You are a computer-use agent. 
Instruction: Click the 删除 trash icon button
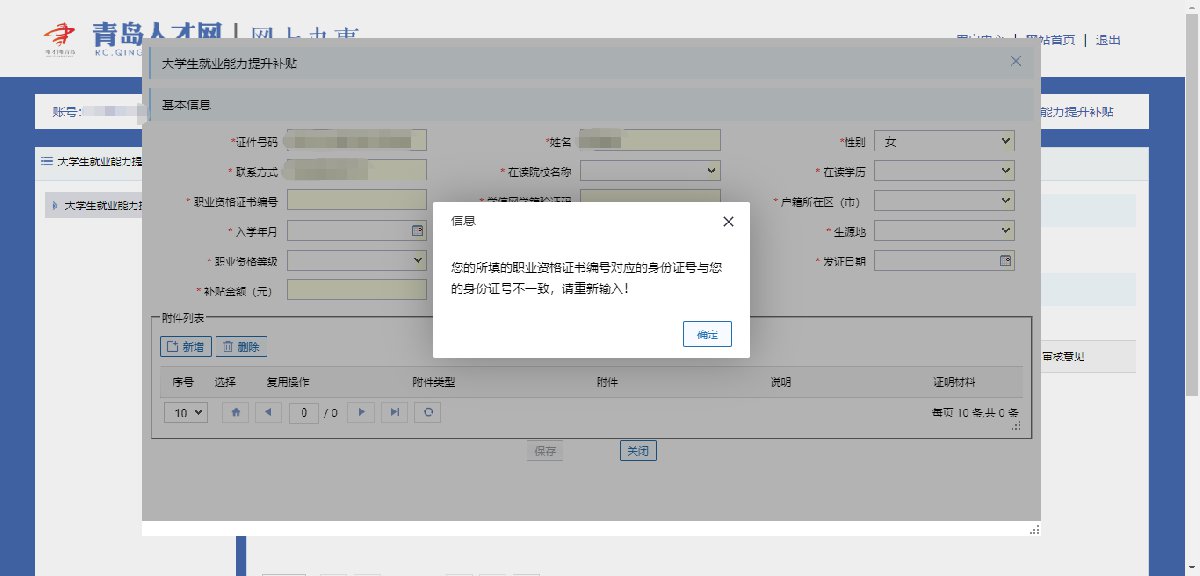241,346
